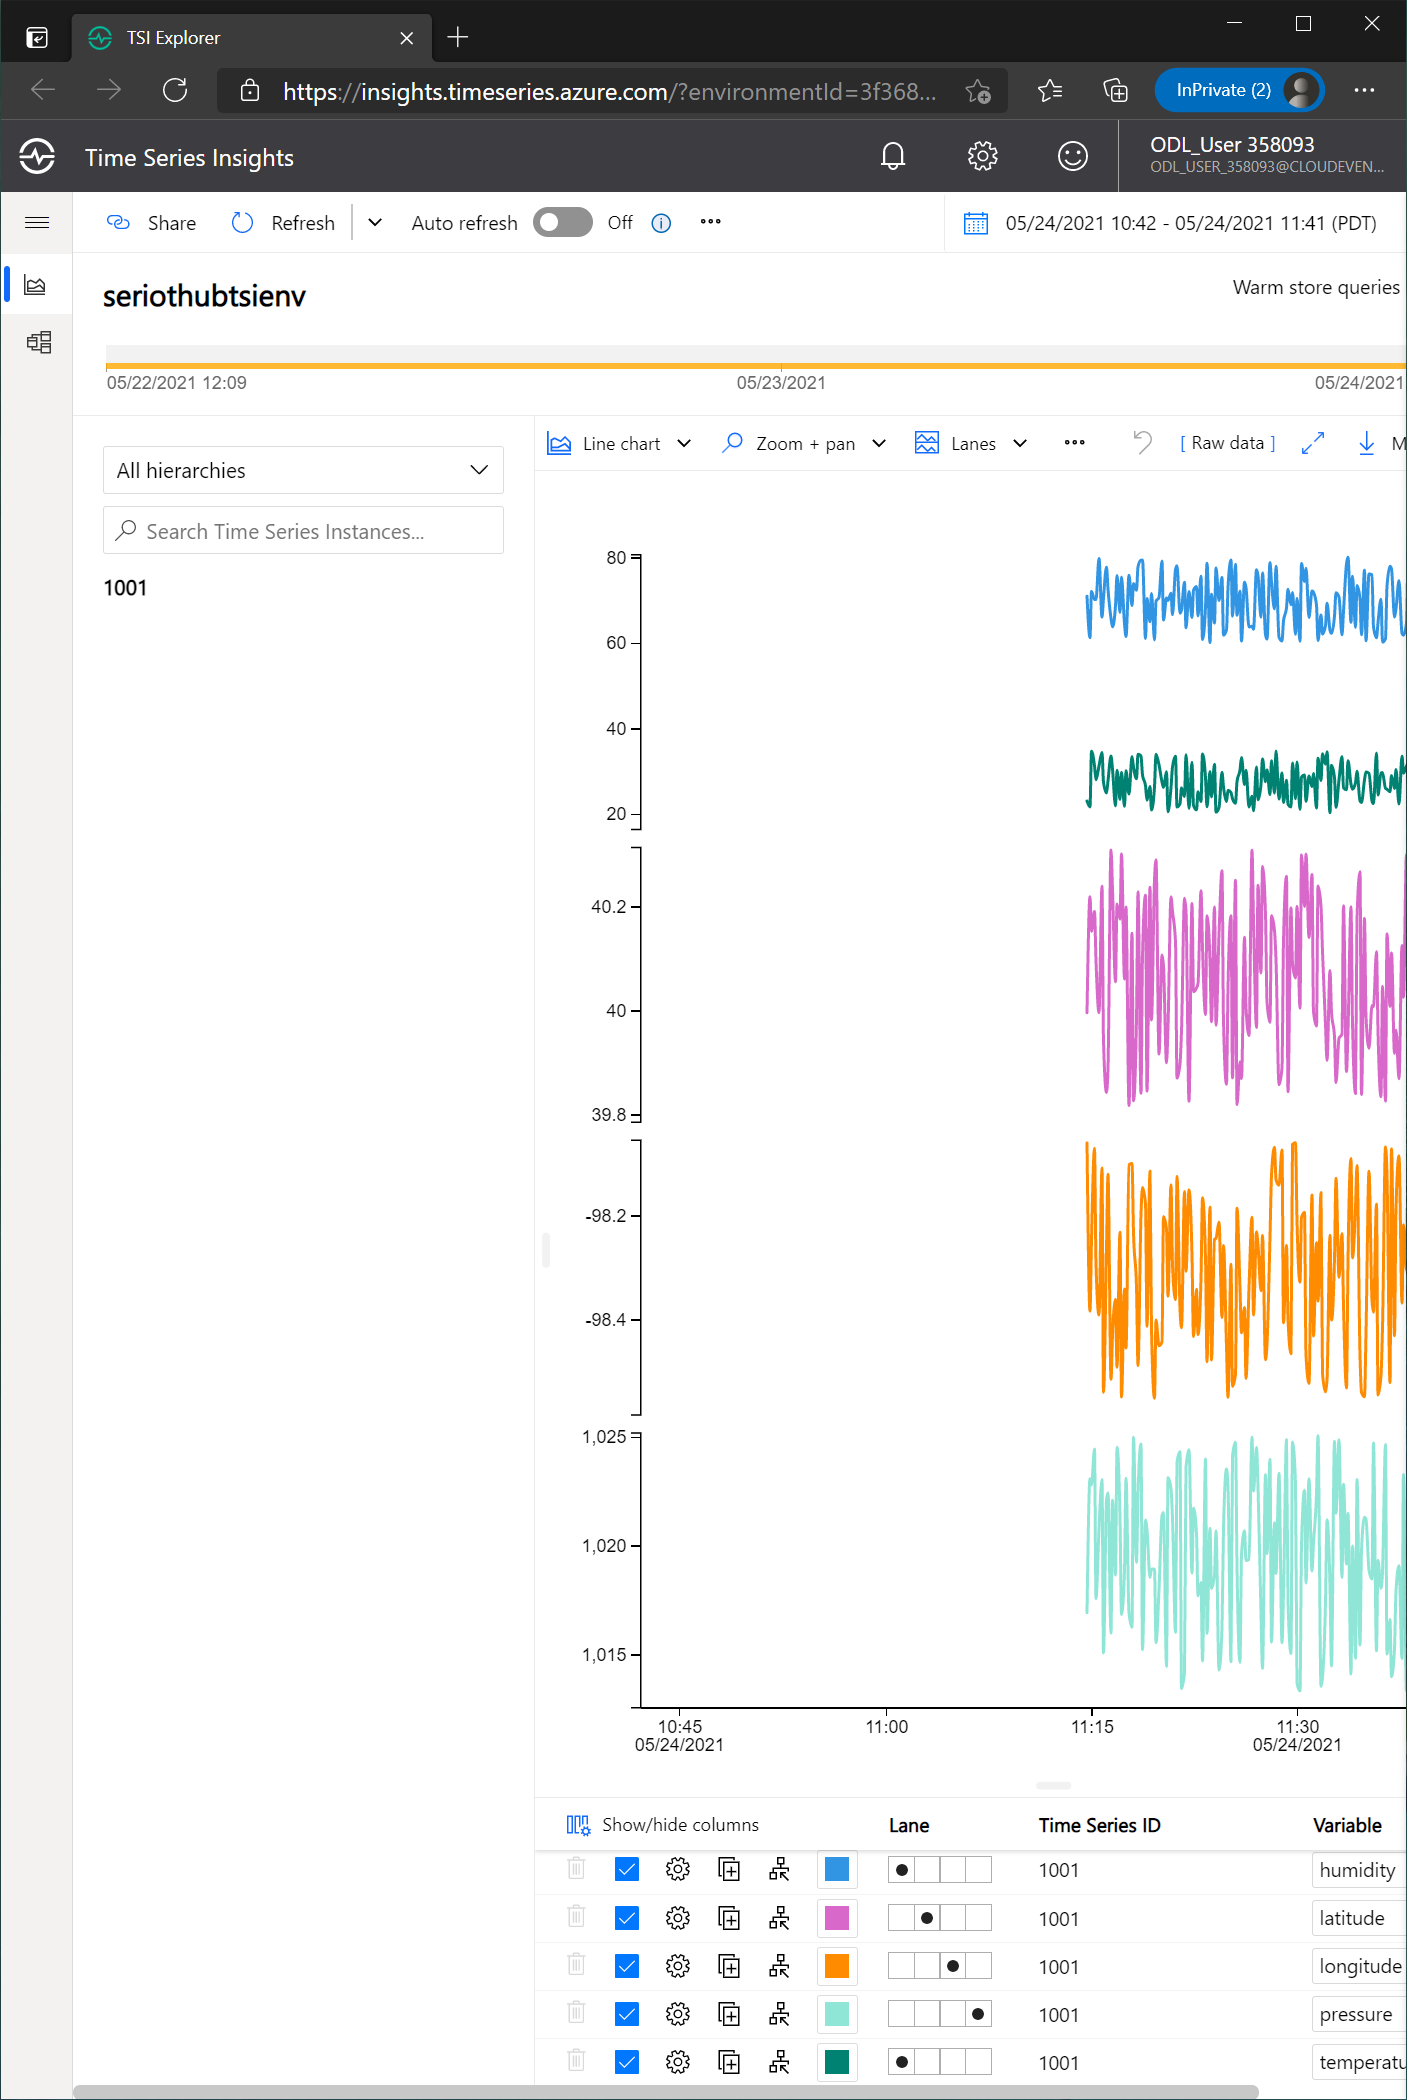The image size is (1407, 2100).
Task: Open pressure variable dropdown
Action: click(1359, 2014)
